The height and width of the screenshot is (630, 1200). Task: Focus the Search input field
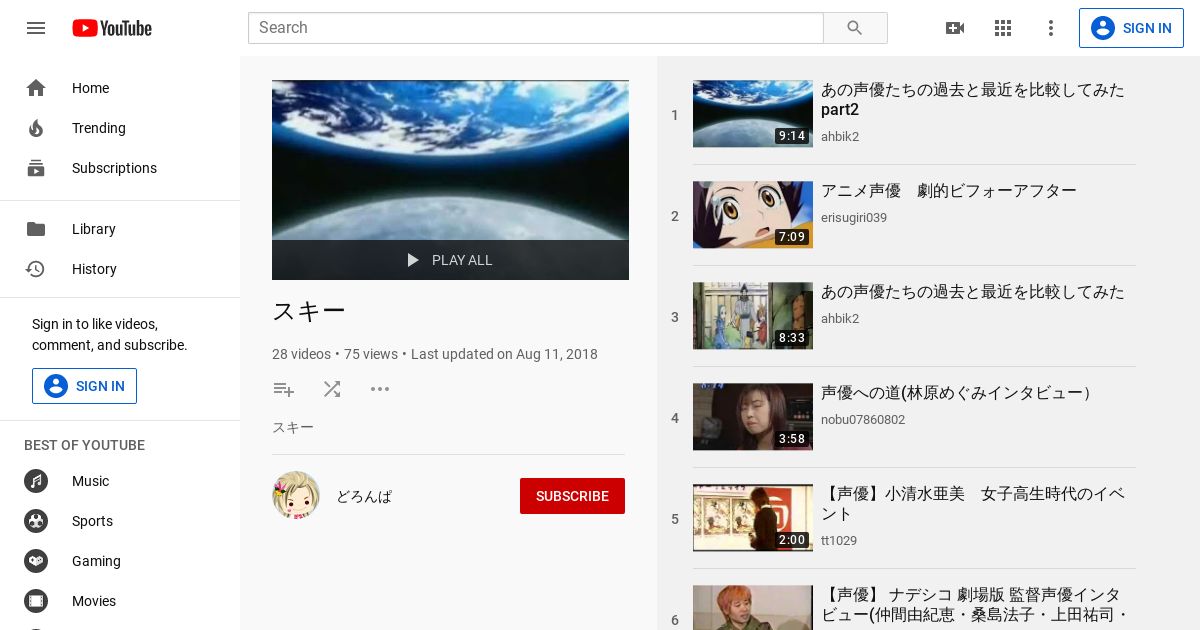tap(535, 28)
